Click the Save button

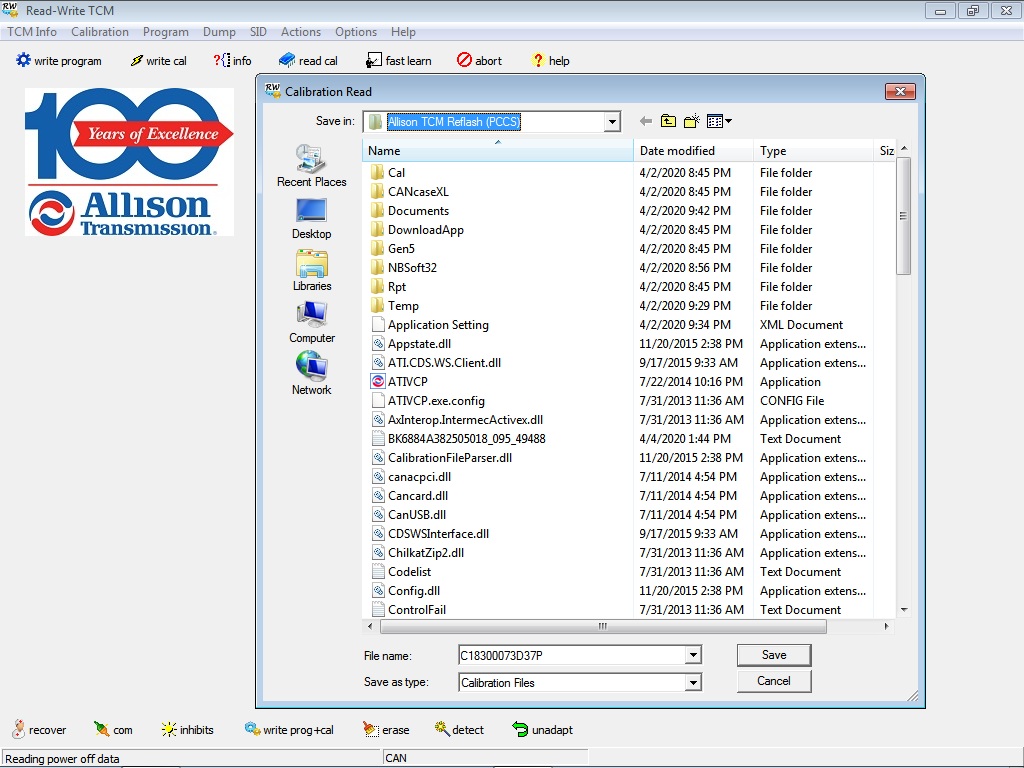pyautogui.click(x=774, y=655)
